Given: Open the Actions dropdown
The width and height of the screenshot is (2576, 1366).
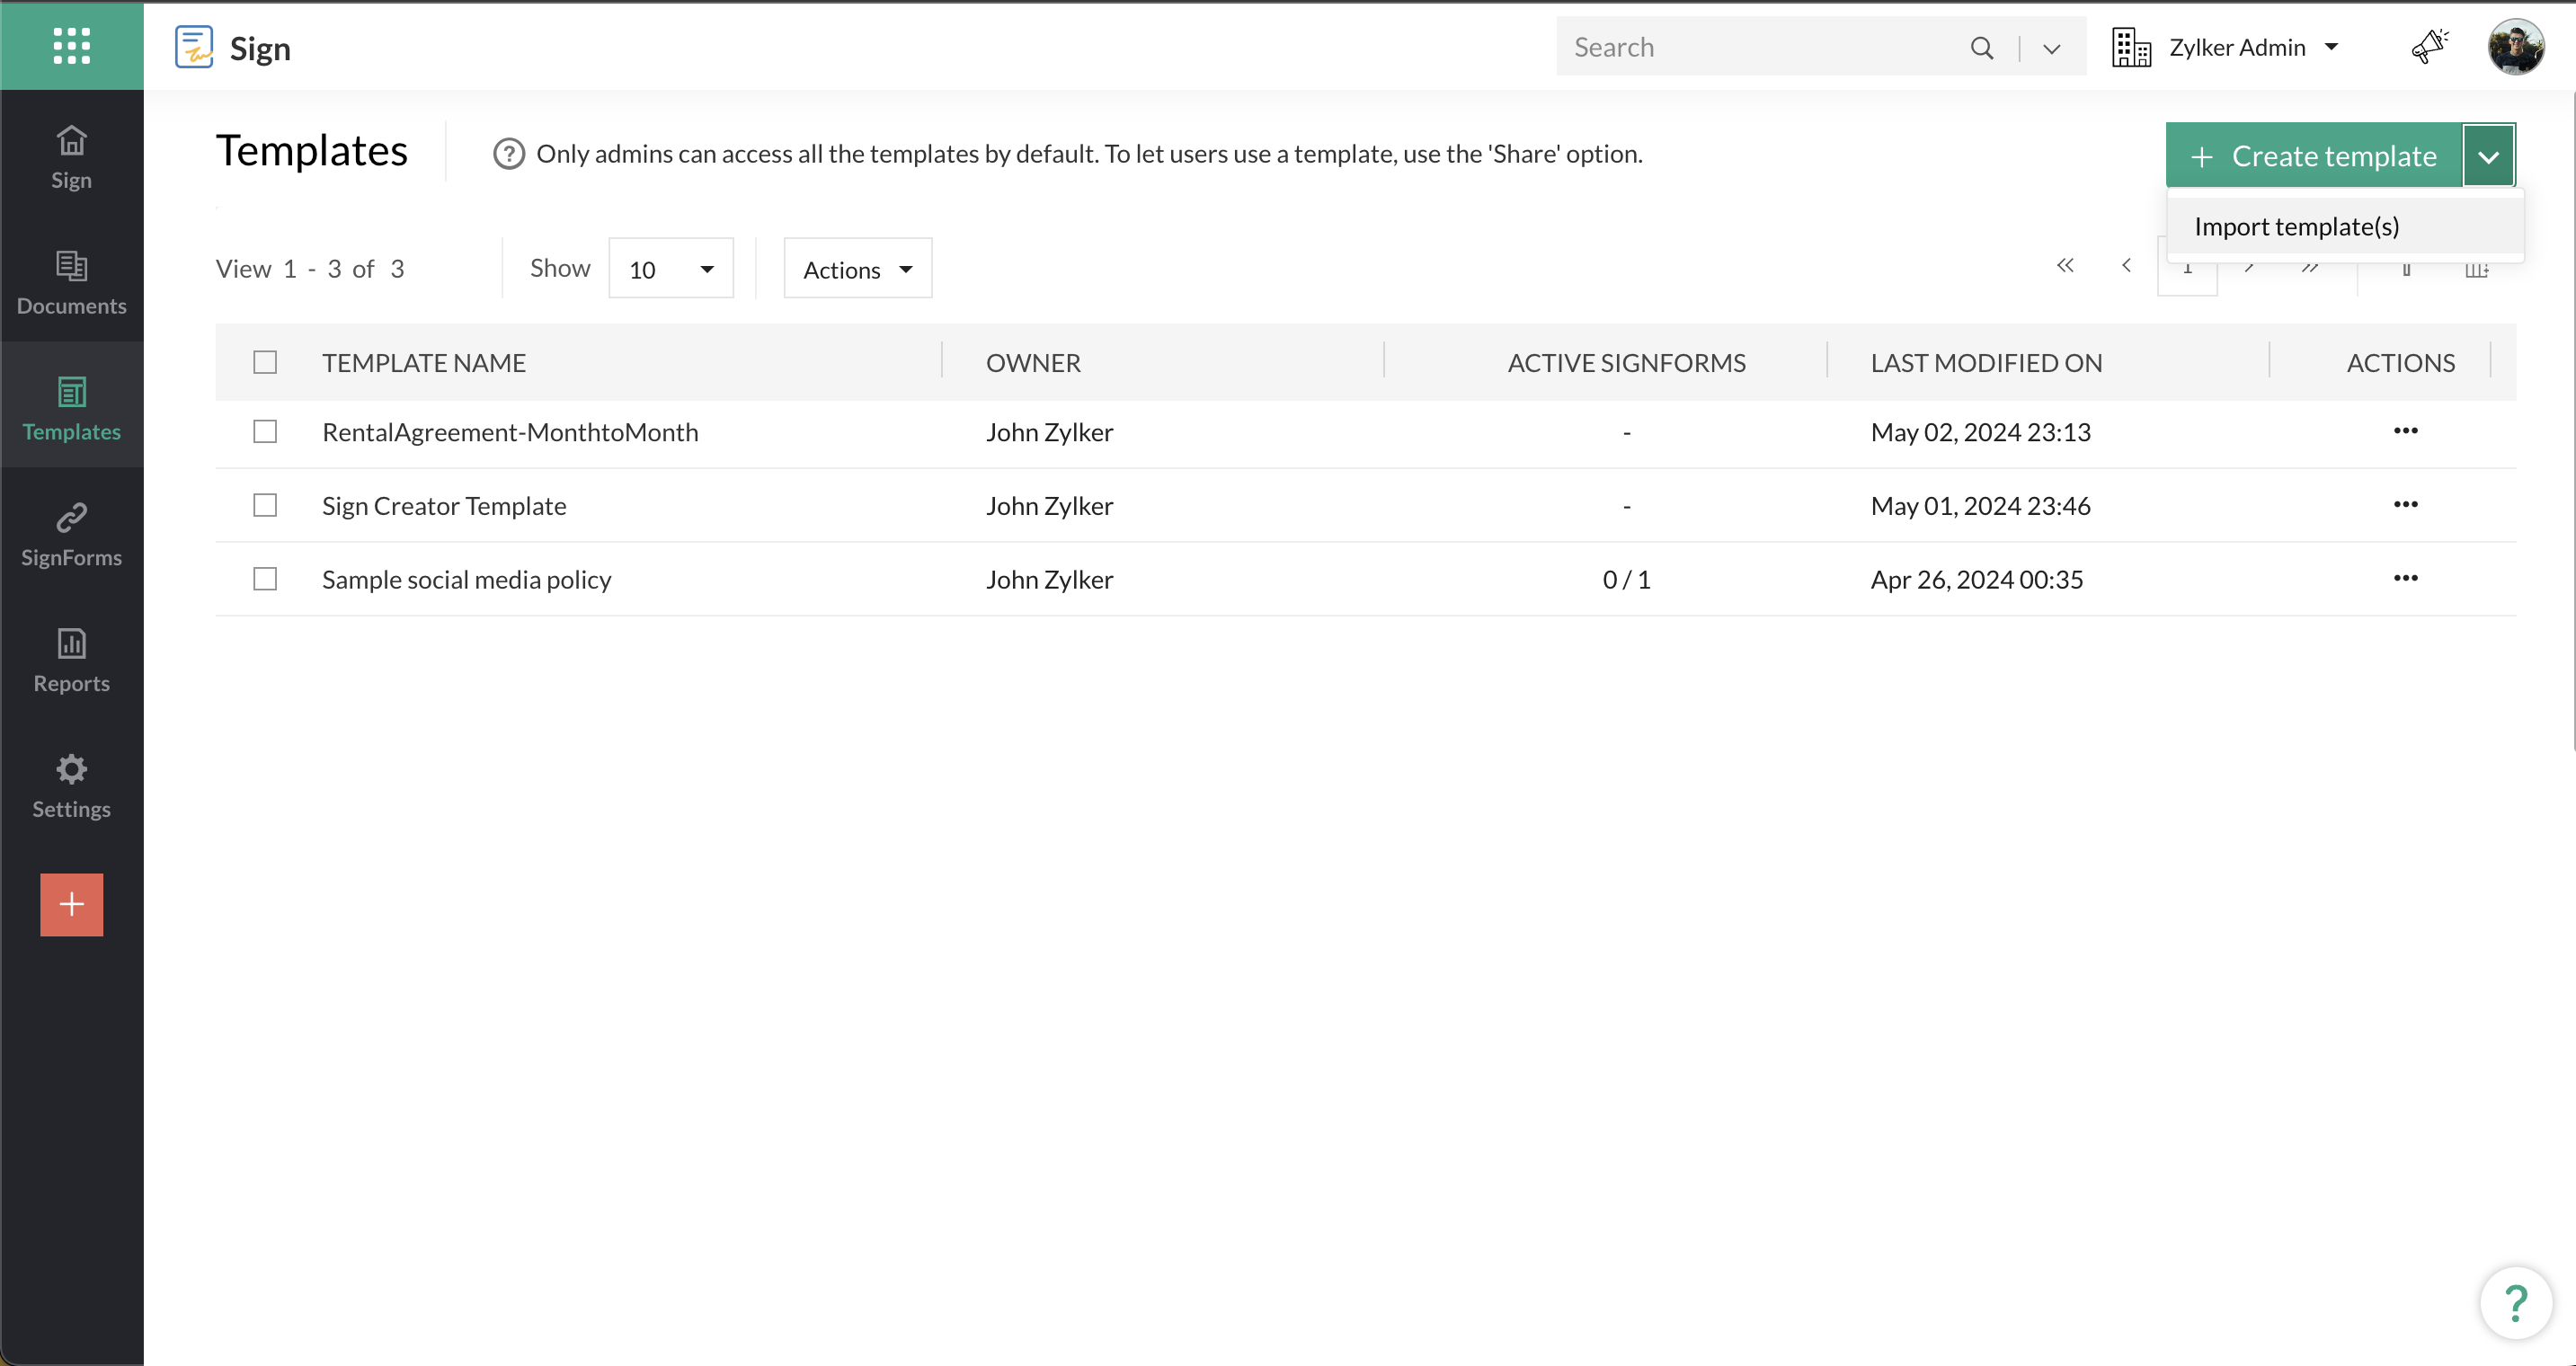Looking at the screenshot, I should click(x=857, y=269).
